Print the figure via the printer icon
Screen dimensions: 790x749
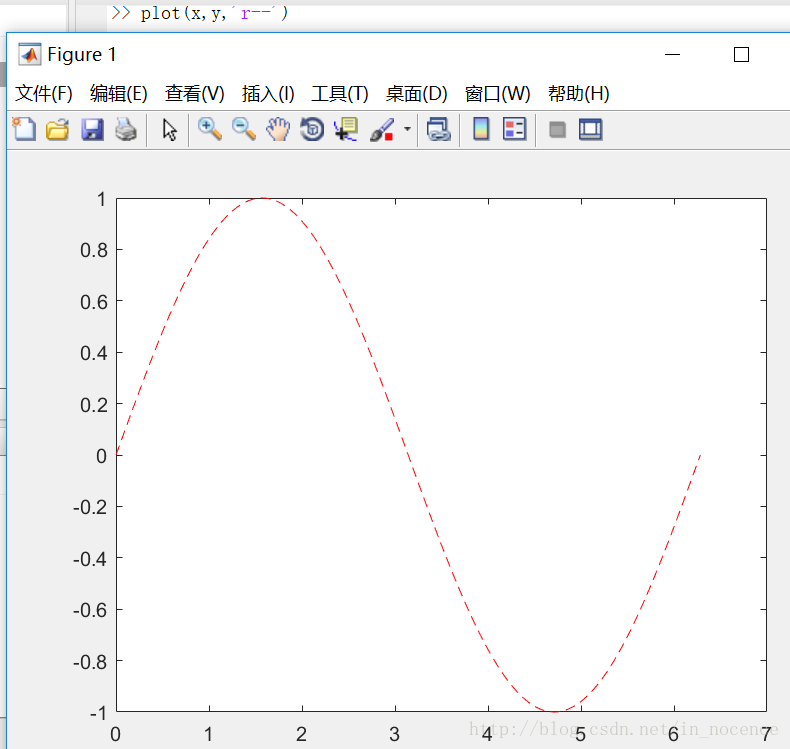[x=125, y=129]
